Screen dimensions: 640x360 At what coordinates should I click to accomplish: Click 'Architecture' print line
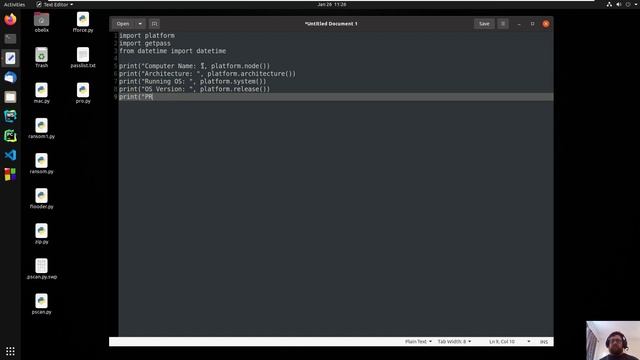[207, 74]
